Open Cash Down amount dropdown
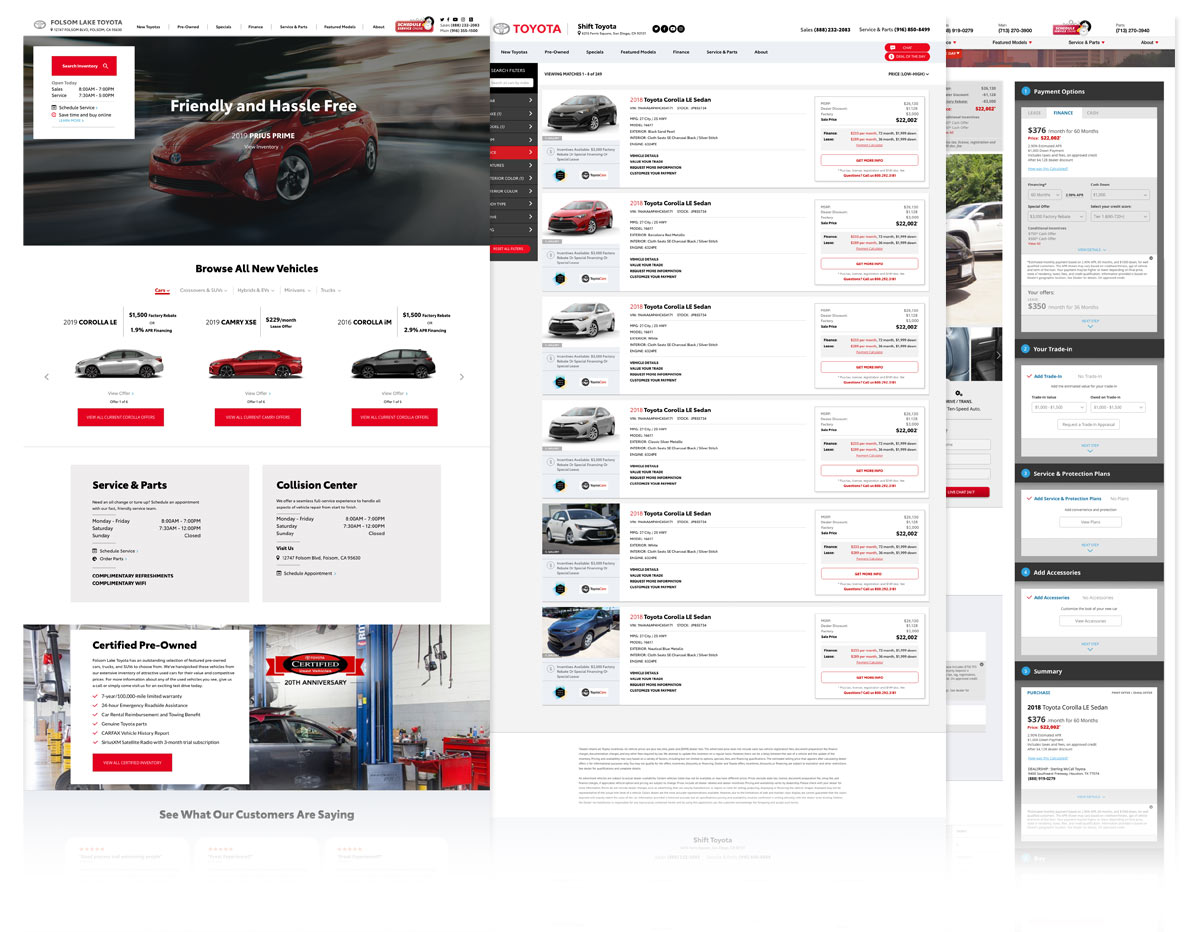Image resolution: width=1200 pixels, height=932 pixels. pos(1120,195)
